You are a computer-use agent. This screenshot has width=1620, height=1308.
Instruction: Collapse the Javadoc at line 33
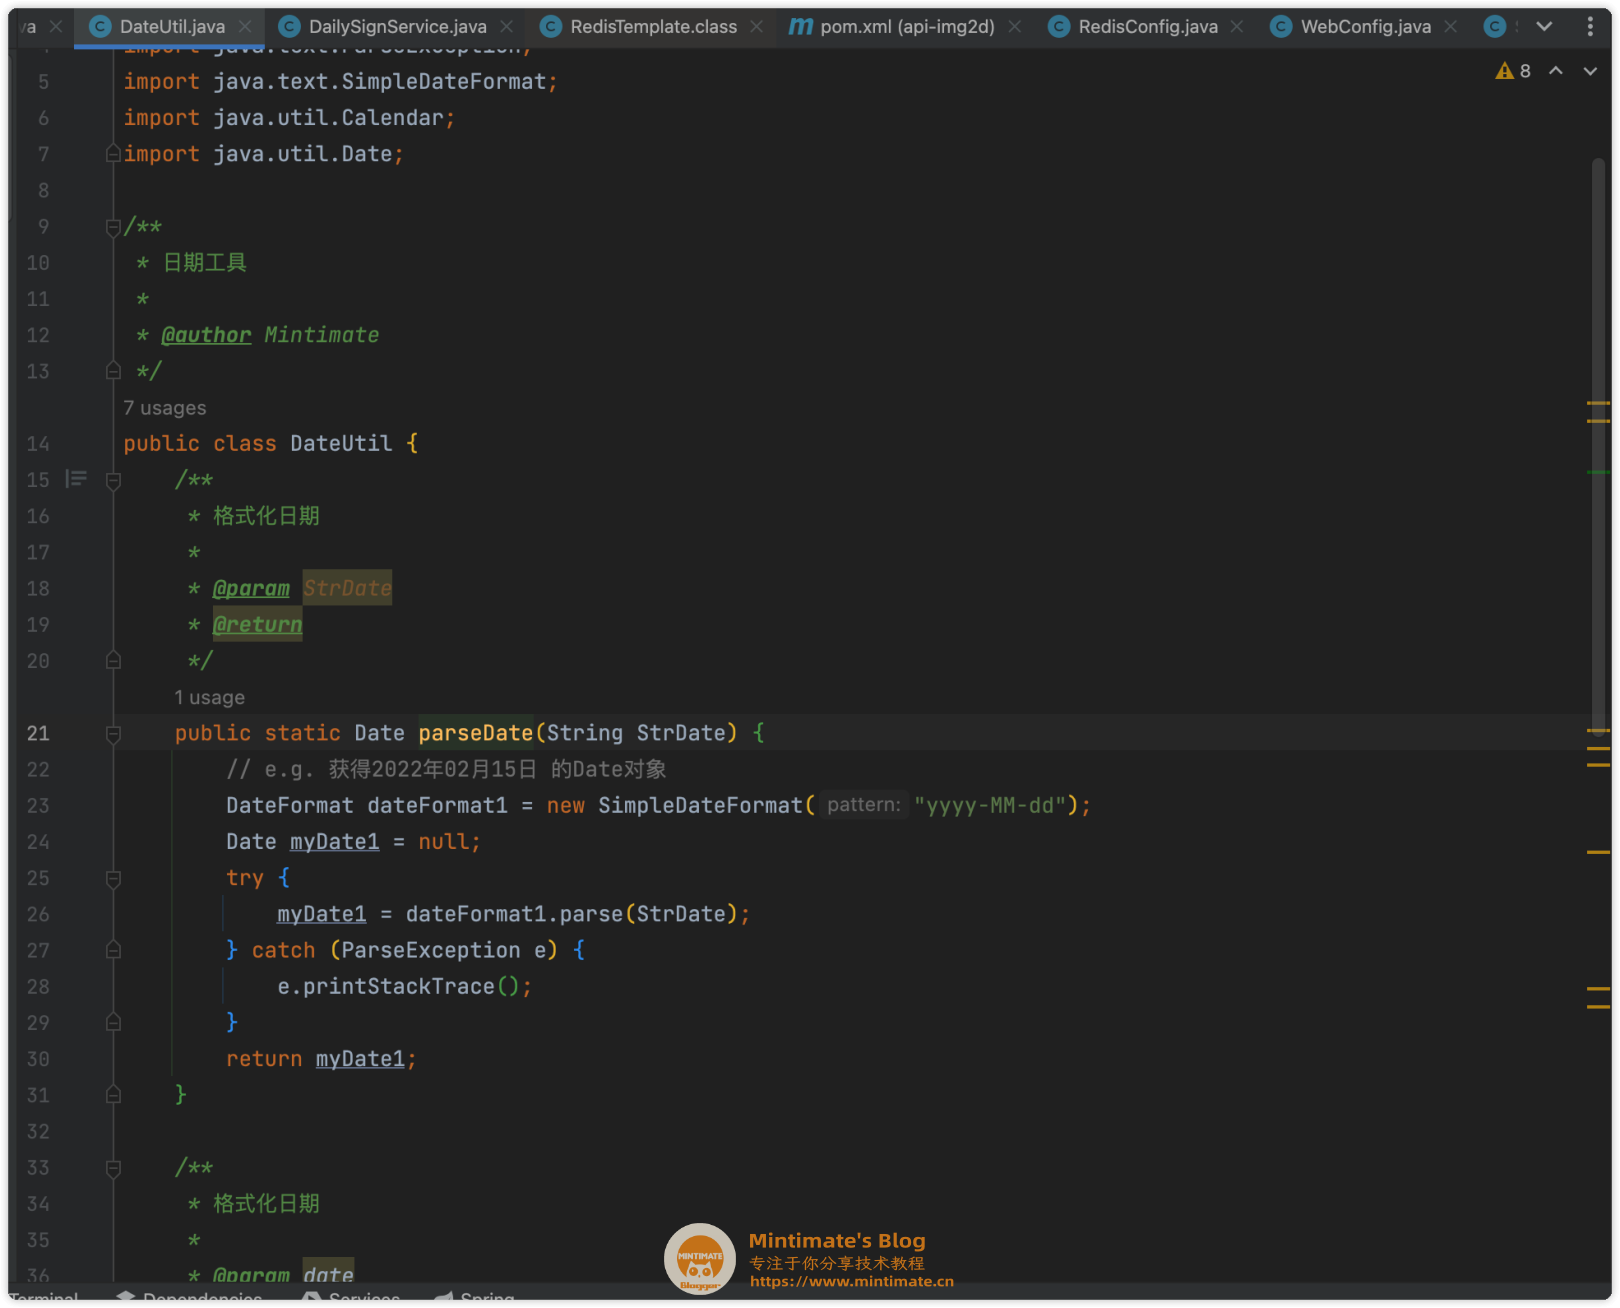pos(113,1168)
